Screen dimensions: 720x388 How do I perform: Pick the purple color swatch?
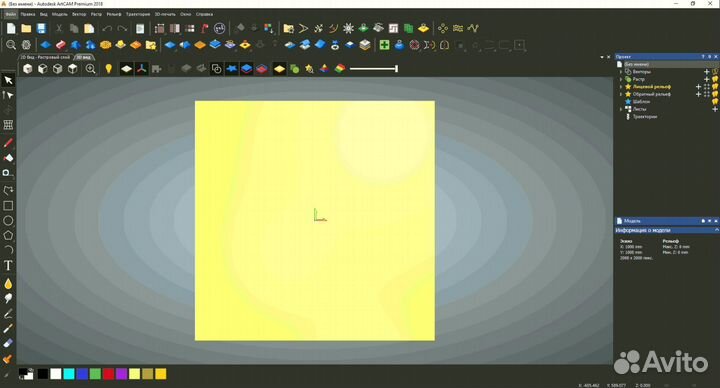click(x=121, y=374)
